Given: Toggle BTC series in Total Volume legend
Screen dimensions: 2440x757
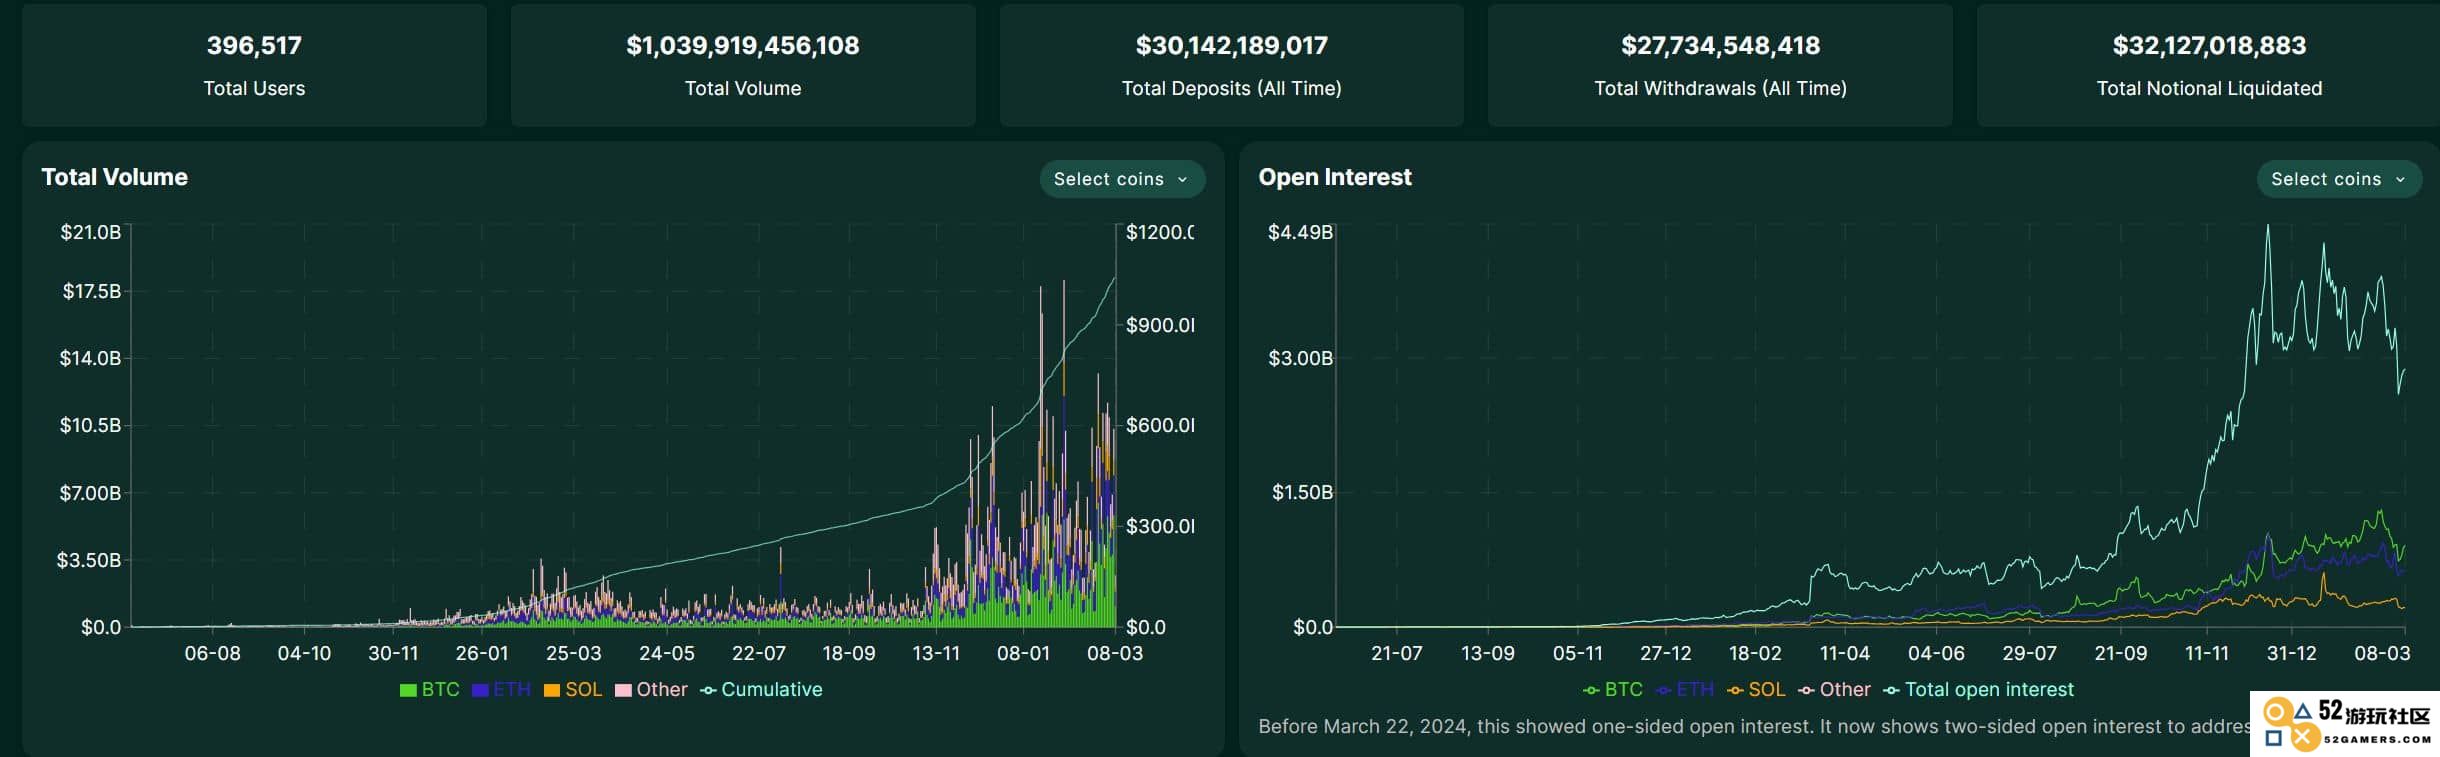Looking at the screenshot, I should (429, 689).
